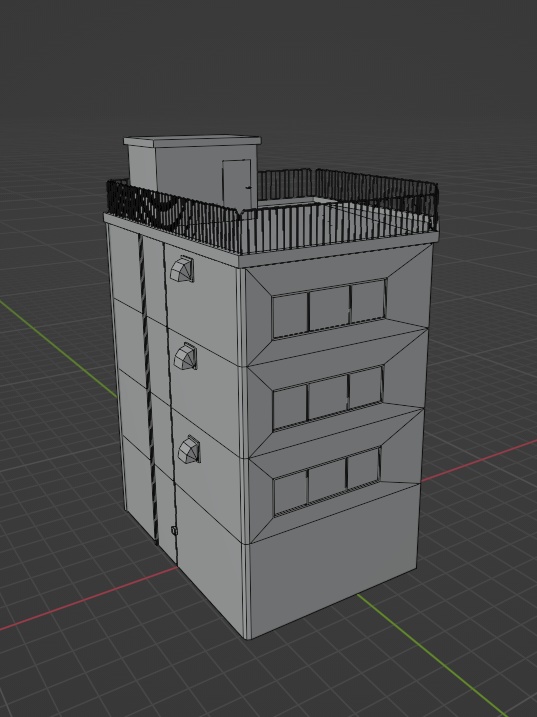Select the twisted cable running down side wall
Image resolution: width=537 pixels, height=717 pixels.
(x=148, y=389)
